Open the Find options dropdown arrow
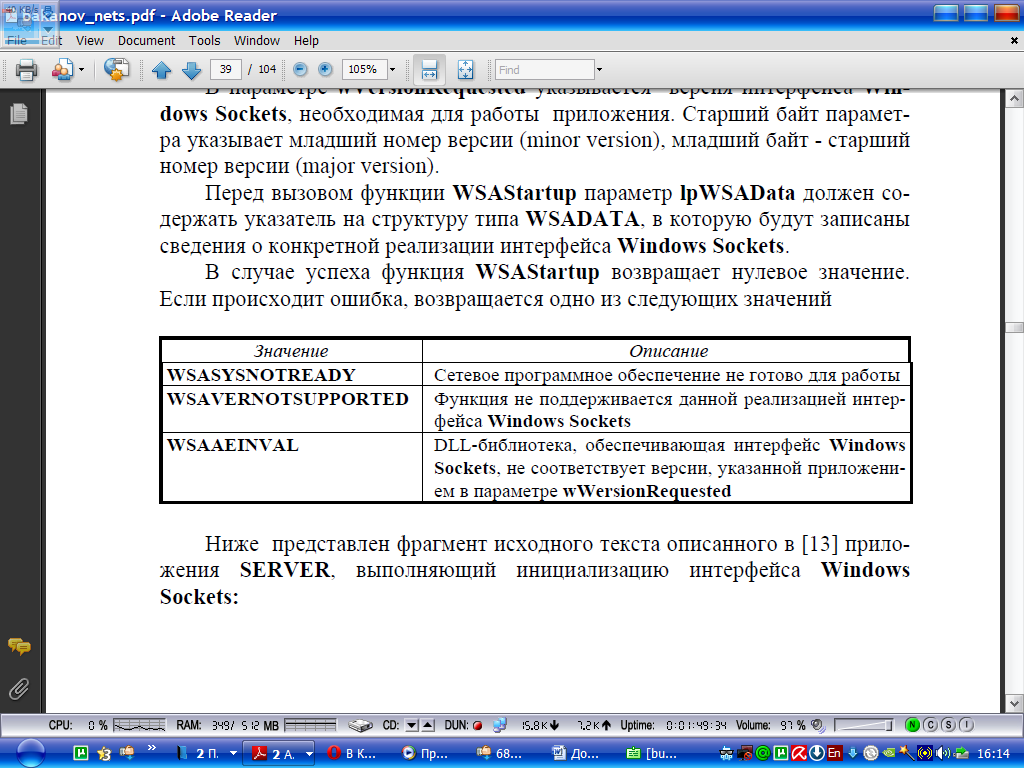 [x=600, y=69]
